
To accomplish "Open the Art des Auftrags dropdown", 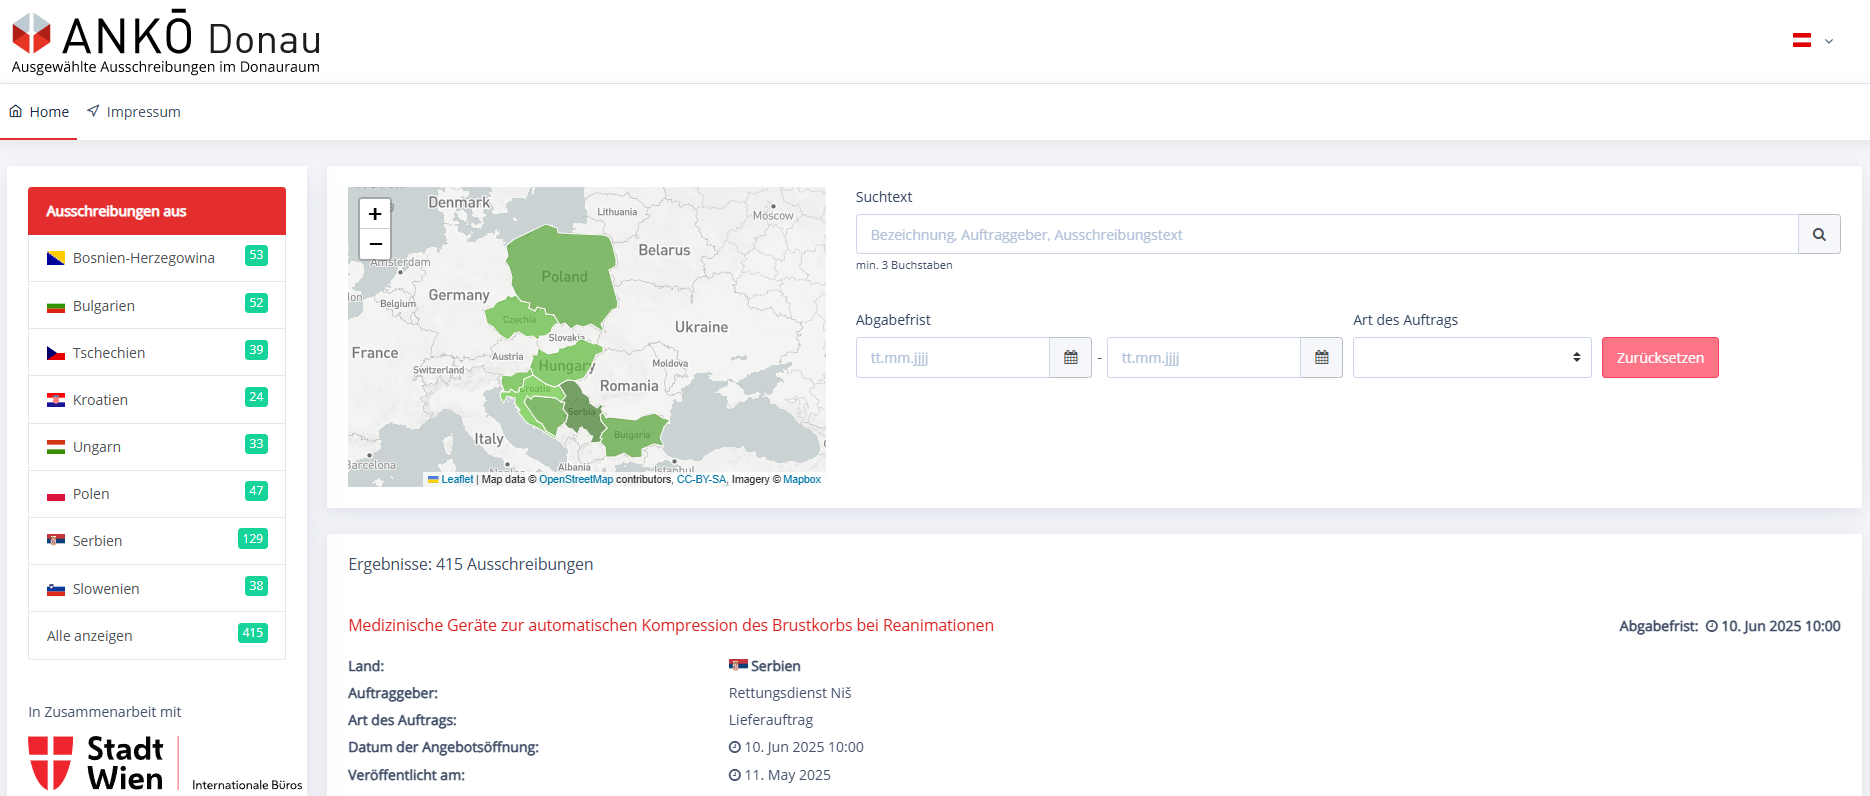I will coord(1472,357).
